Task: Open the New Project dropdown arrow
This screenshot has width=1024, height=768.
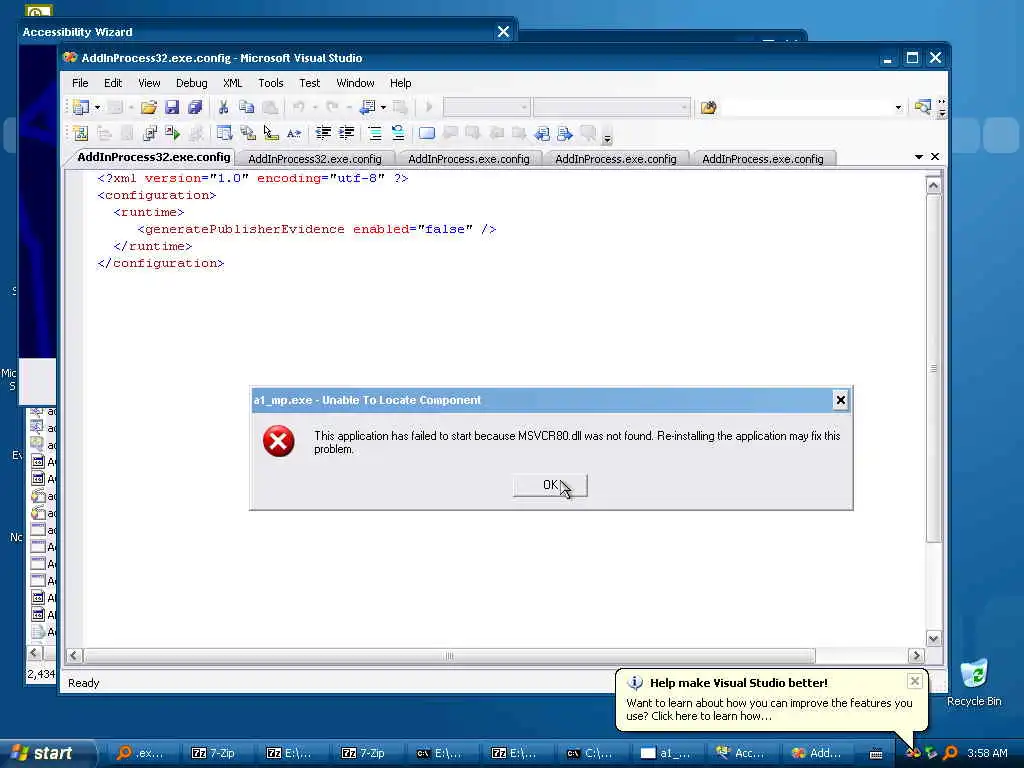Action: (x=97, y=107)
